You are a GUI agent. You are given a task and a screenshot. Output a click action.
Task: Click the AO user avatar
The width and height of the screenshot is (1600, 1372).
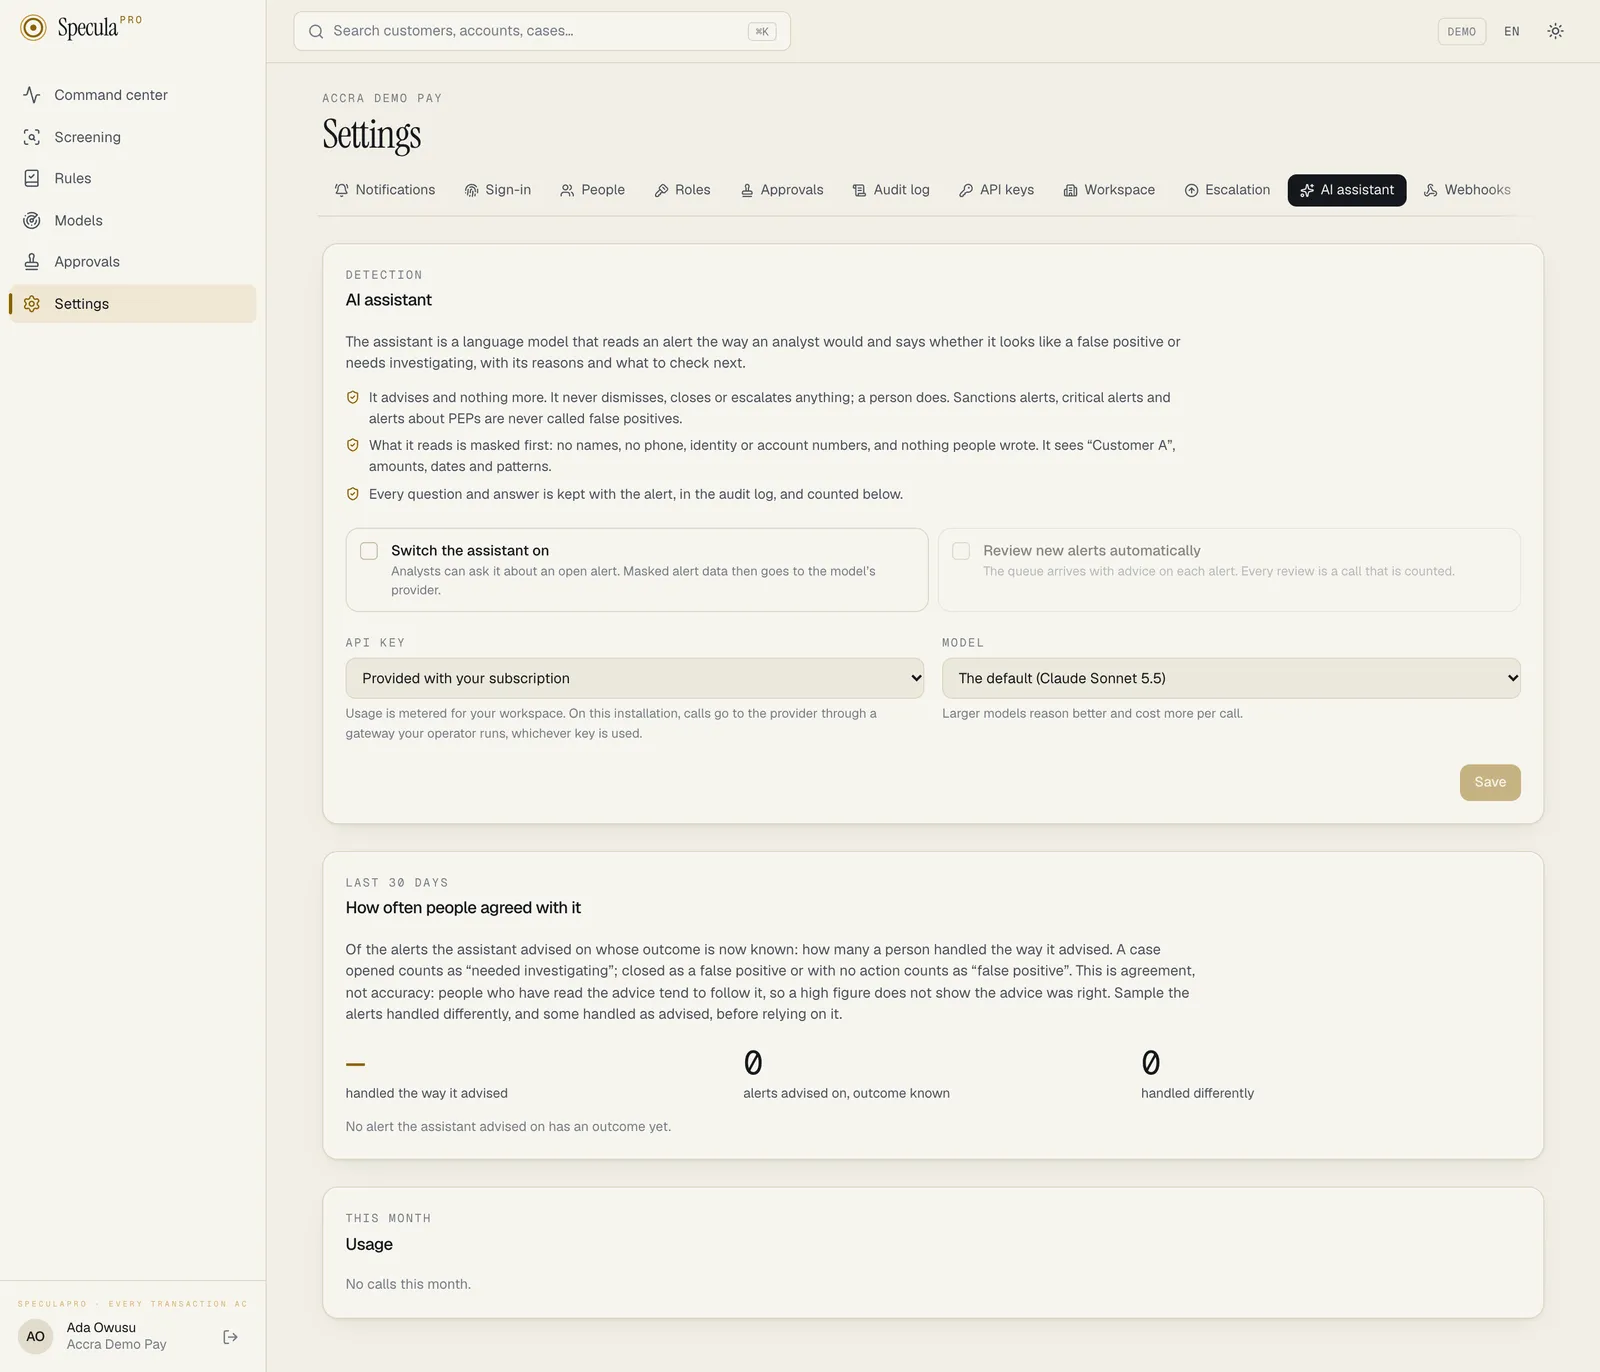tap(35, 1337)
